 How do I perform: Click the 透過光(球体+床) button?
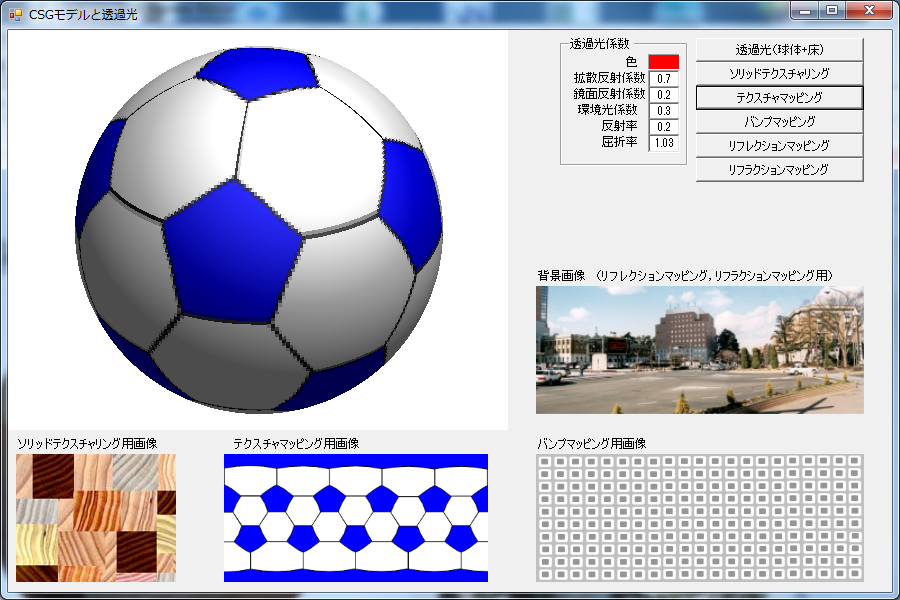[x=779, y=50]
